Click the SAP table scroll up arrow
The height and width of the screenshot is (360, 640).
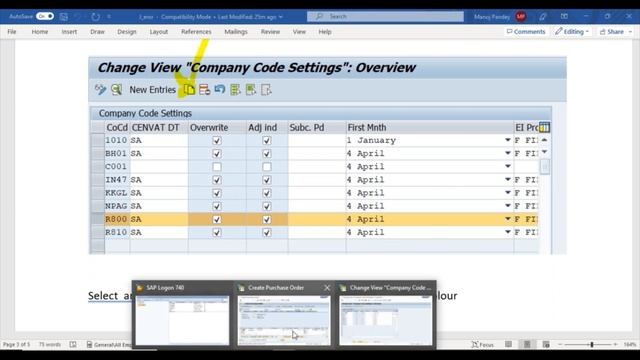(544, 140)
